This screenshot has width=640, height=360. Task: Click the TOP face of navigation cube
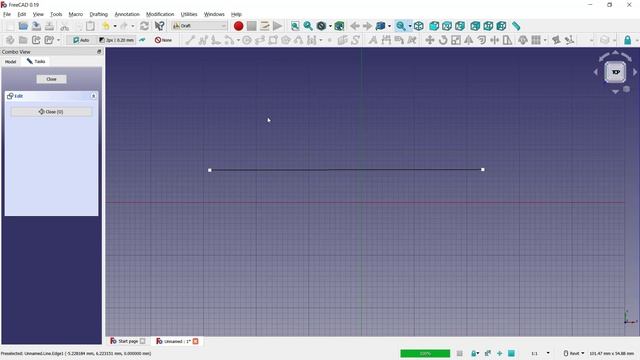pos(615,72)
